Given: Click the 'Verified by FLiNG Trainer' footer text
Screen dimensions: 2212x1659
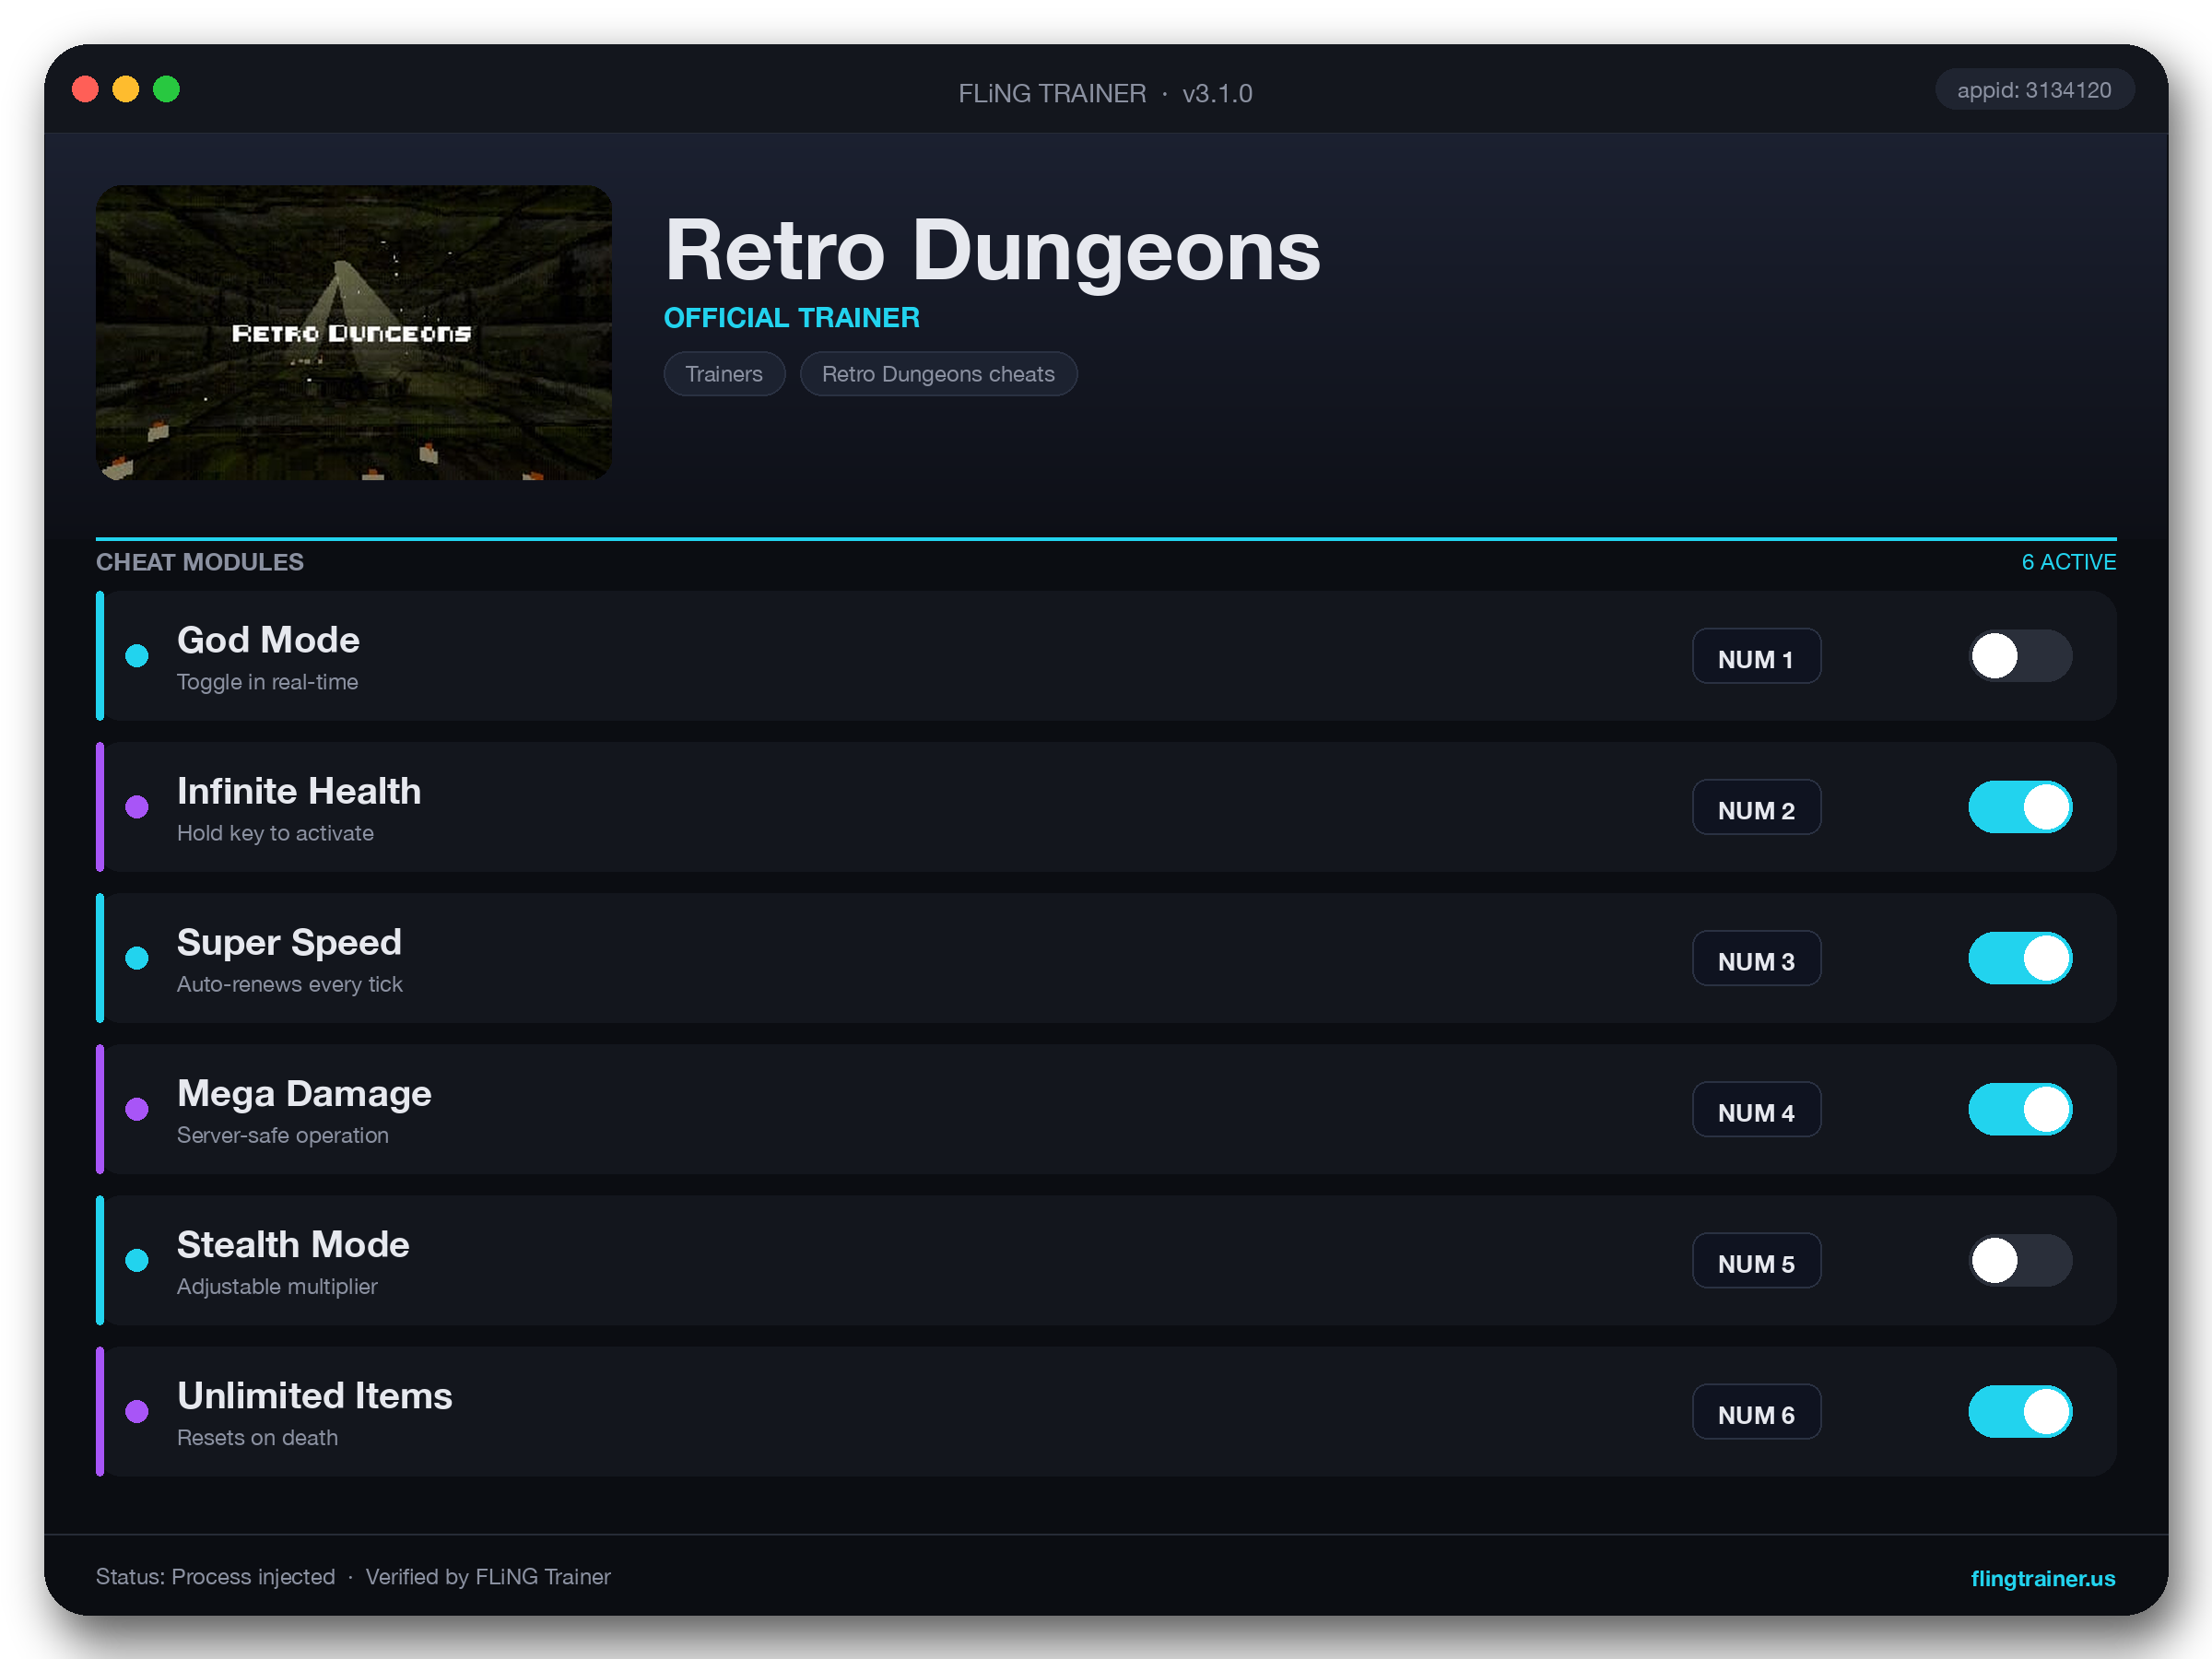Looking at the screenshot, I should (x=488, y=1577).
